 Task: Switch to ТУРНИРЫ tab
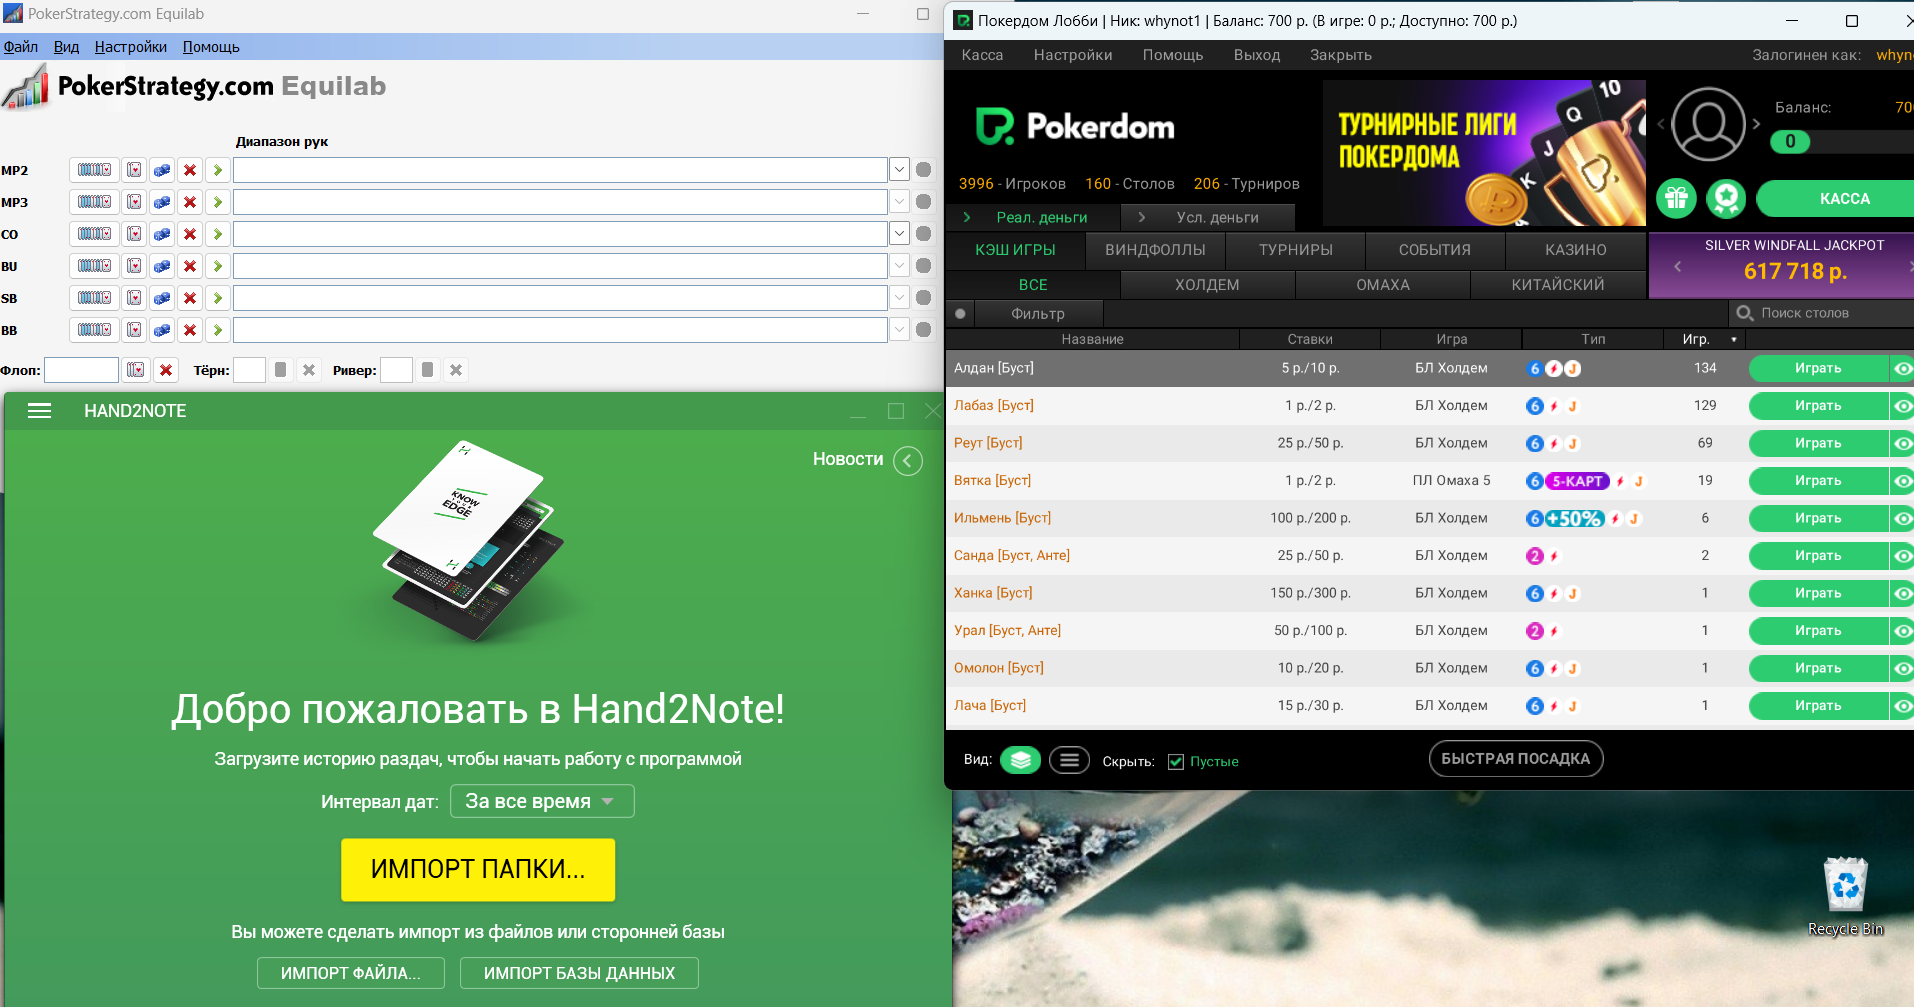[x=1295, y=250]
